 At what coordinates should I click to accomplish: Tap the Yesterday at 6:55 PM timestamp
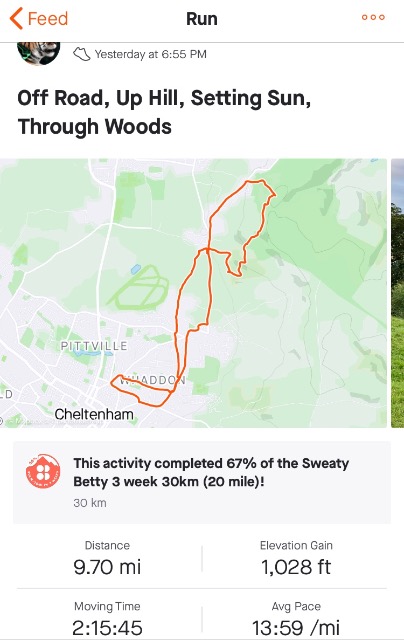pyautogui.click(x=151, y=54)
